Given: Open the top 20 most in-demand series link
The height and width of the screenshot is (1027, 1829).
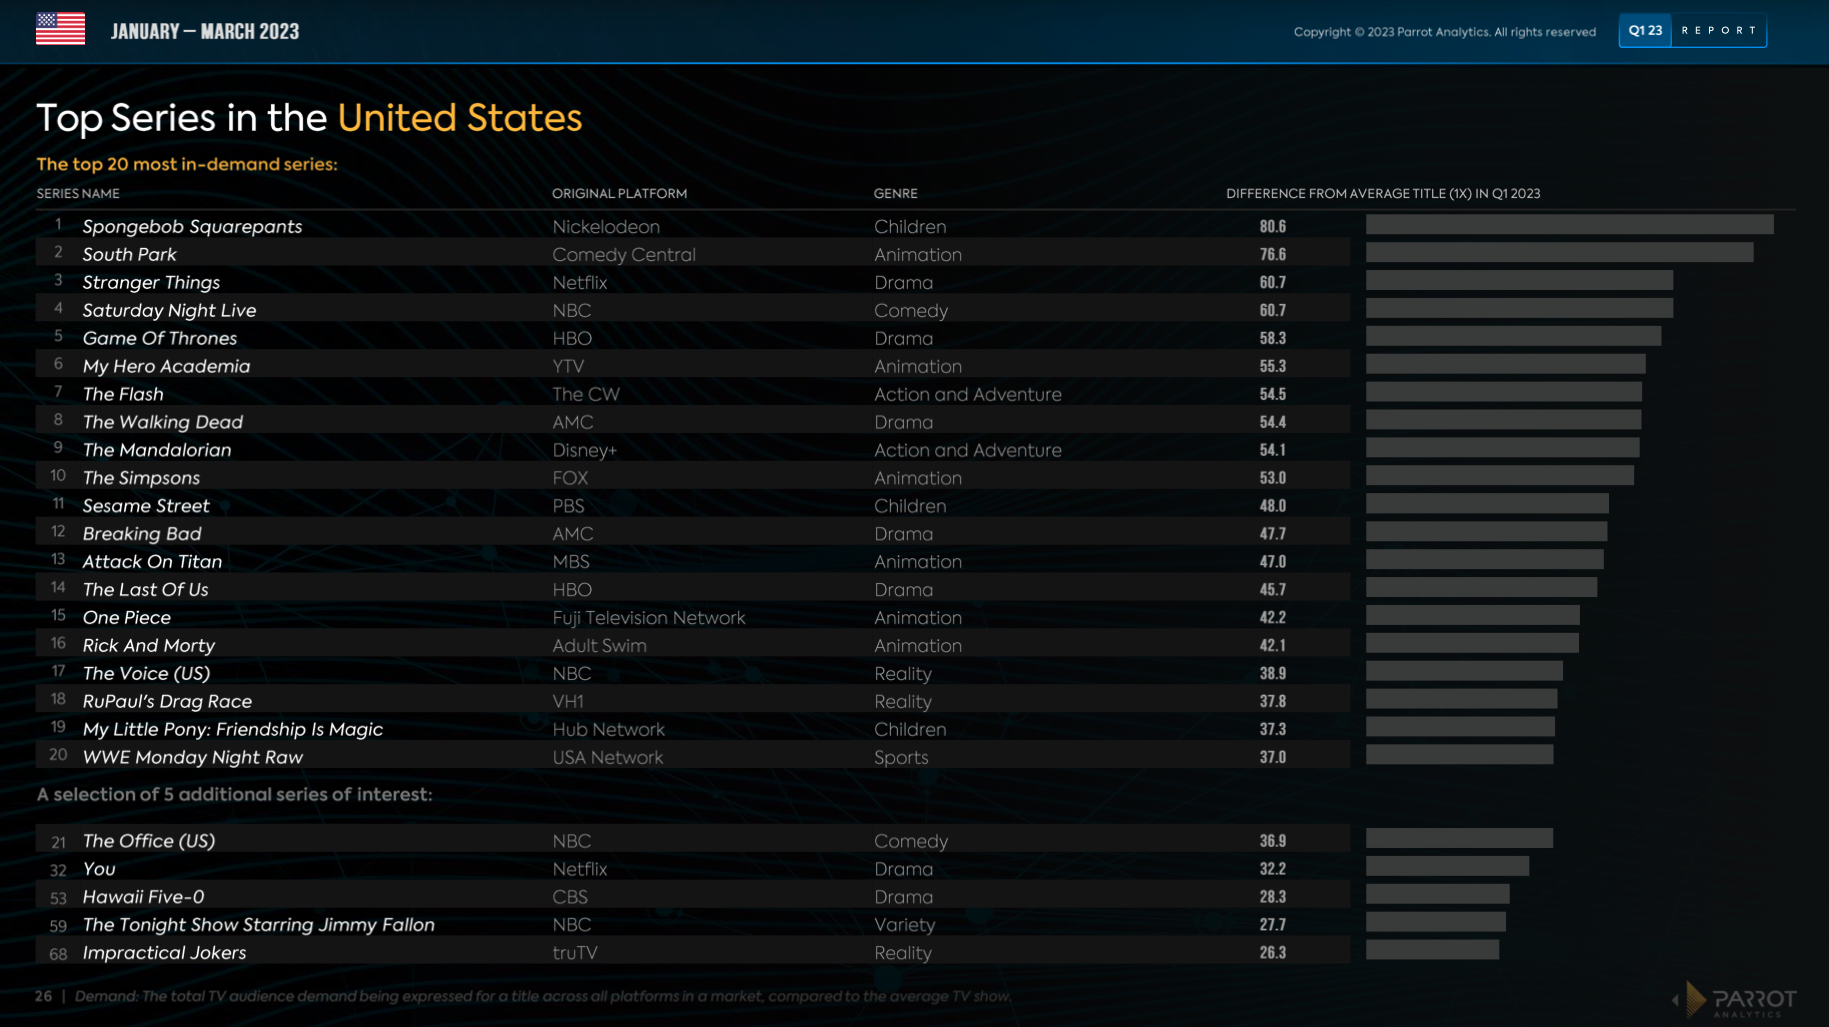Looking at the screenshot, I should click(x=186, y=164).
